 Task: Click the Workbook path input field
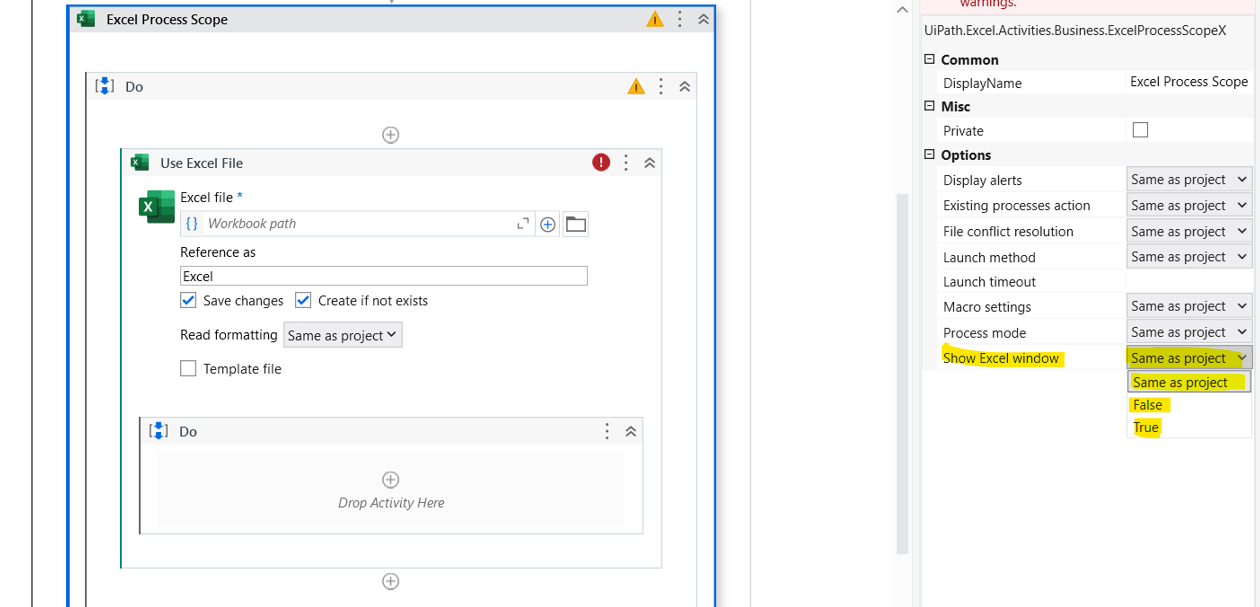[x=358, y=224]
